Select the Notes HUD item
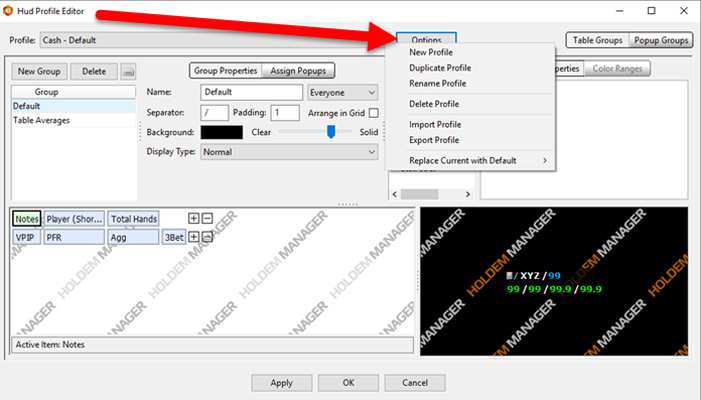The height and width of the screenshot is (400, 701). point(27,219)
